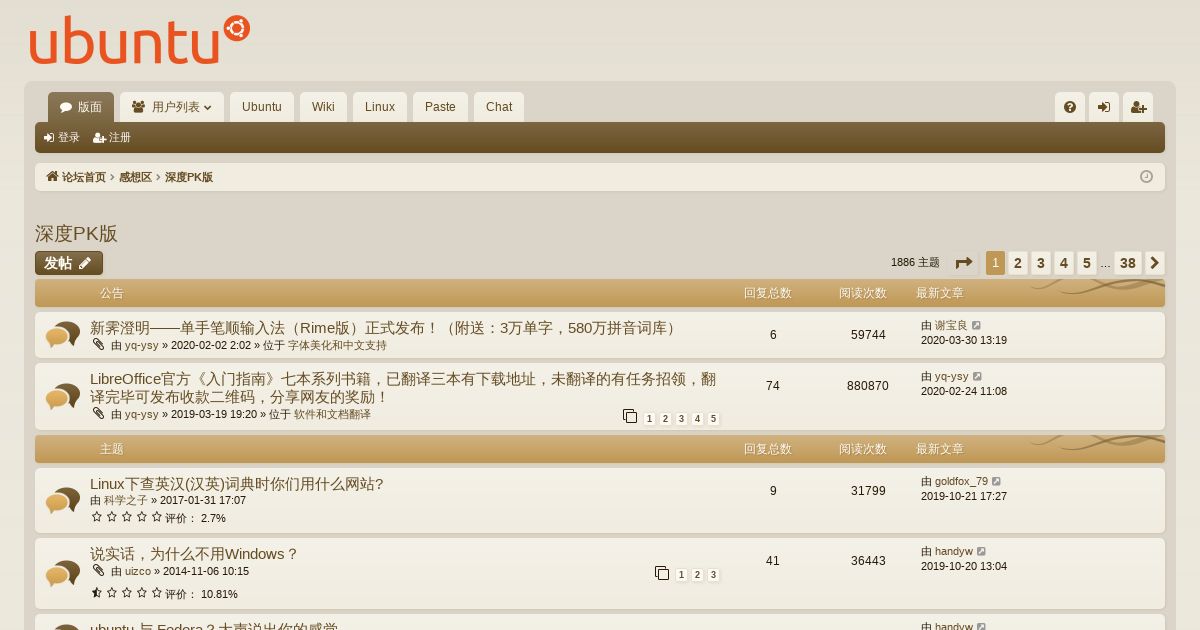Viewport: 1200px width, 630px height.
Task: Open the FAQ help question-mark icon
Action: (1070, 107)
